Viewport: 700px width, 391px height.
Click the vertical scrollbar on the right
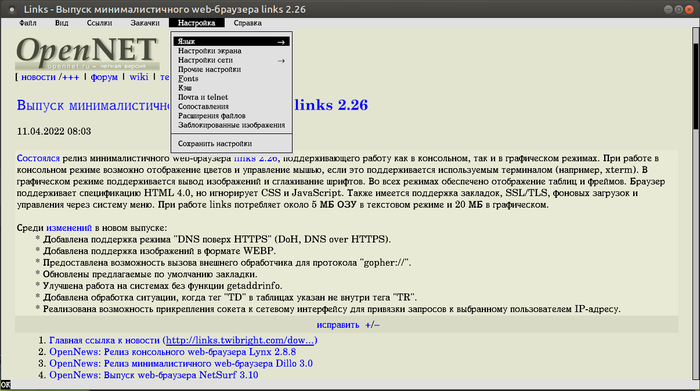(696, 203)
